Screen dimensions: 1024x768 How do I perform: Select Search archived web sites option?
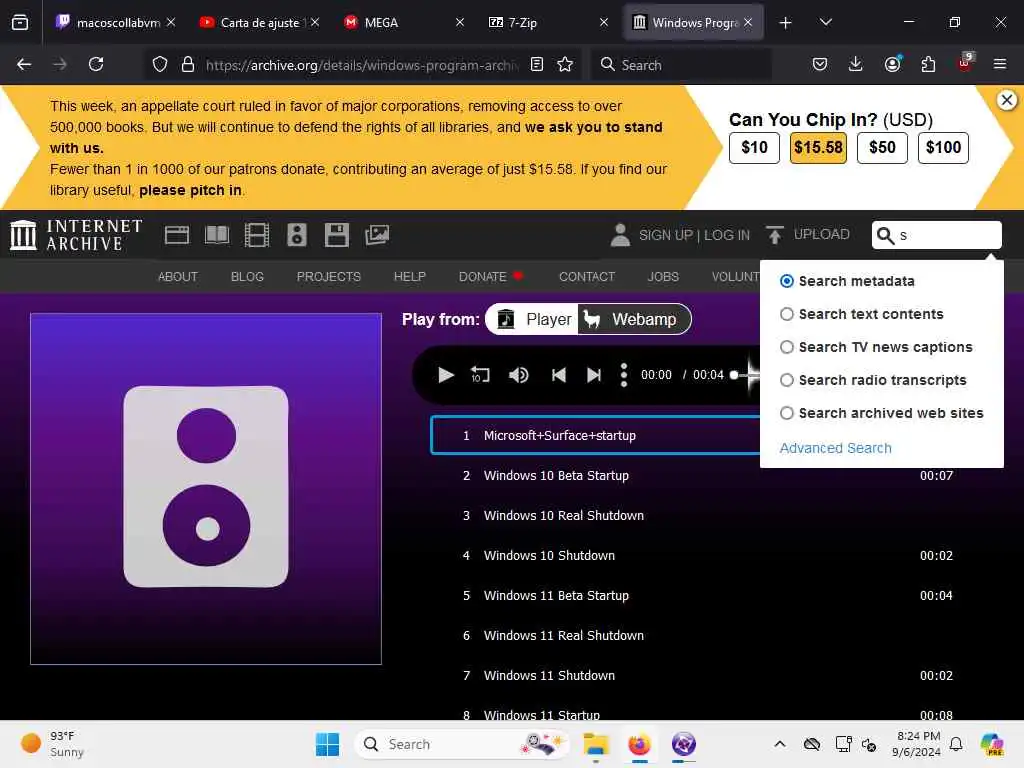(x=787, y=413)
